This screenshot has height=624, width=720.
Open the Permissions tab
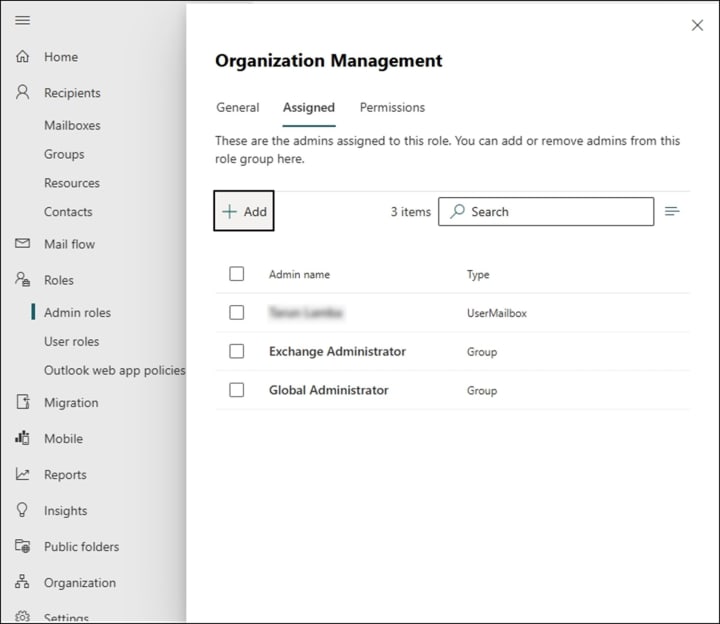(x=392, y=107)
